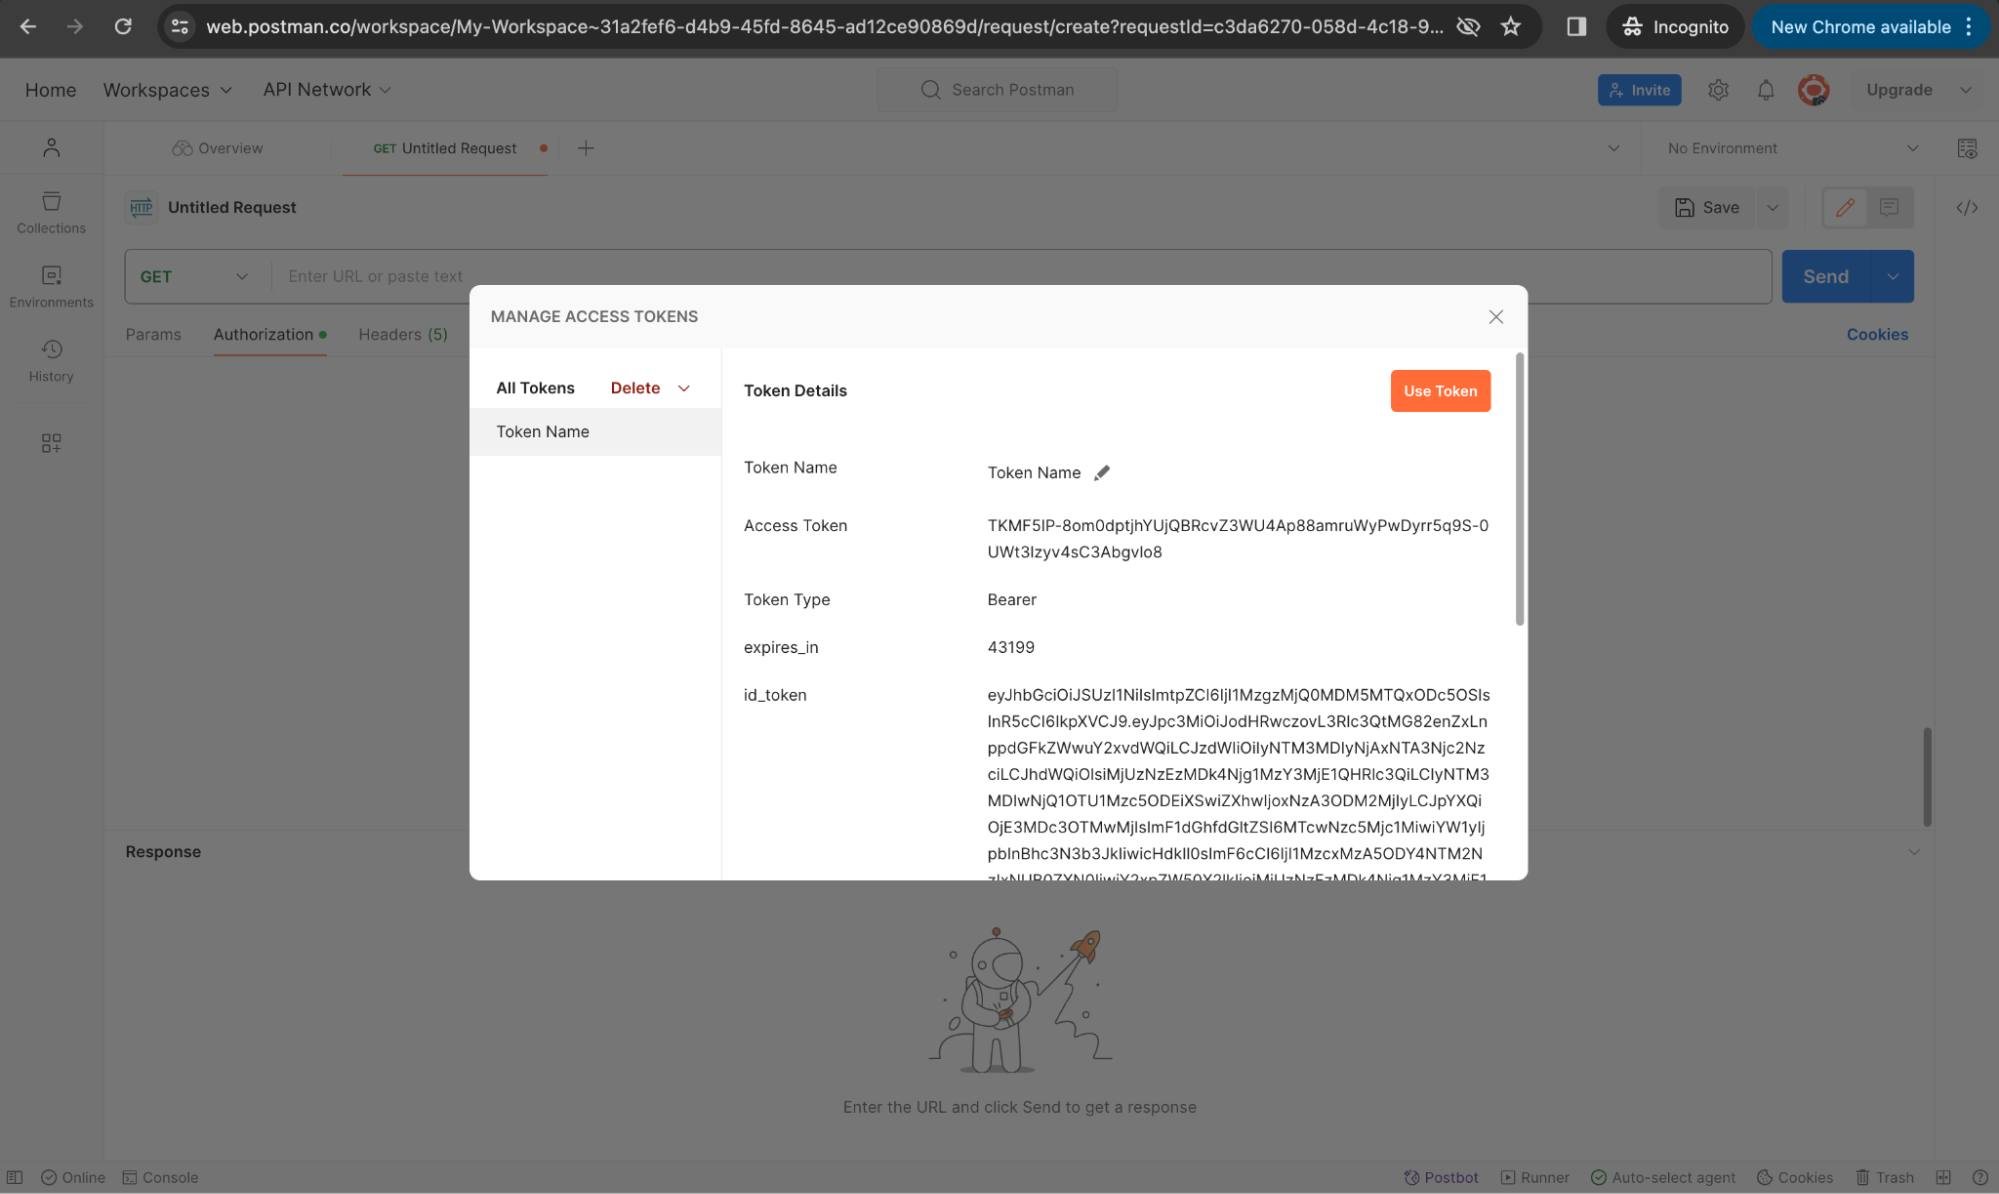Switch to the Headers tab

[402, 334]
